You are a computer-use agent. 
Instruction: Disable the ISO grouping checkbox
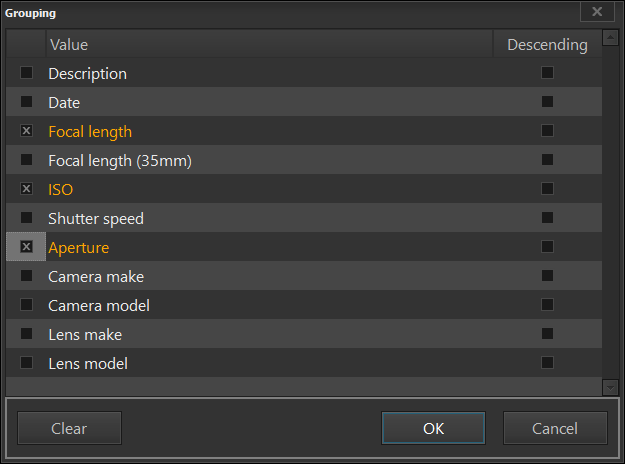coord(26,189)
